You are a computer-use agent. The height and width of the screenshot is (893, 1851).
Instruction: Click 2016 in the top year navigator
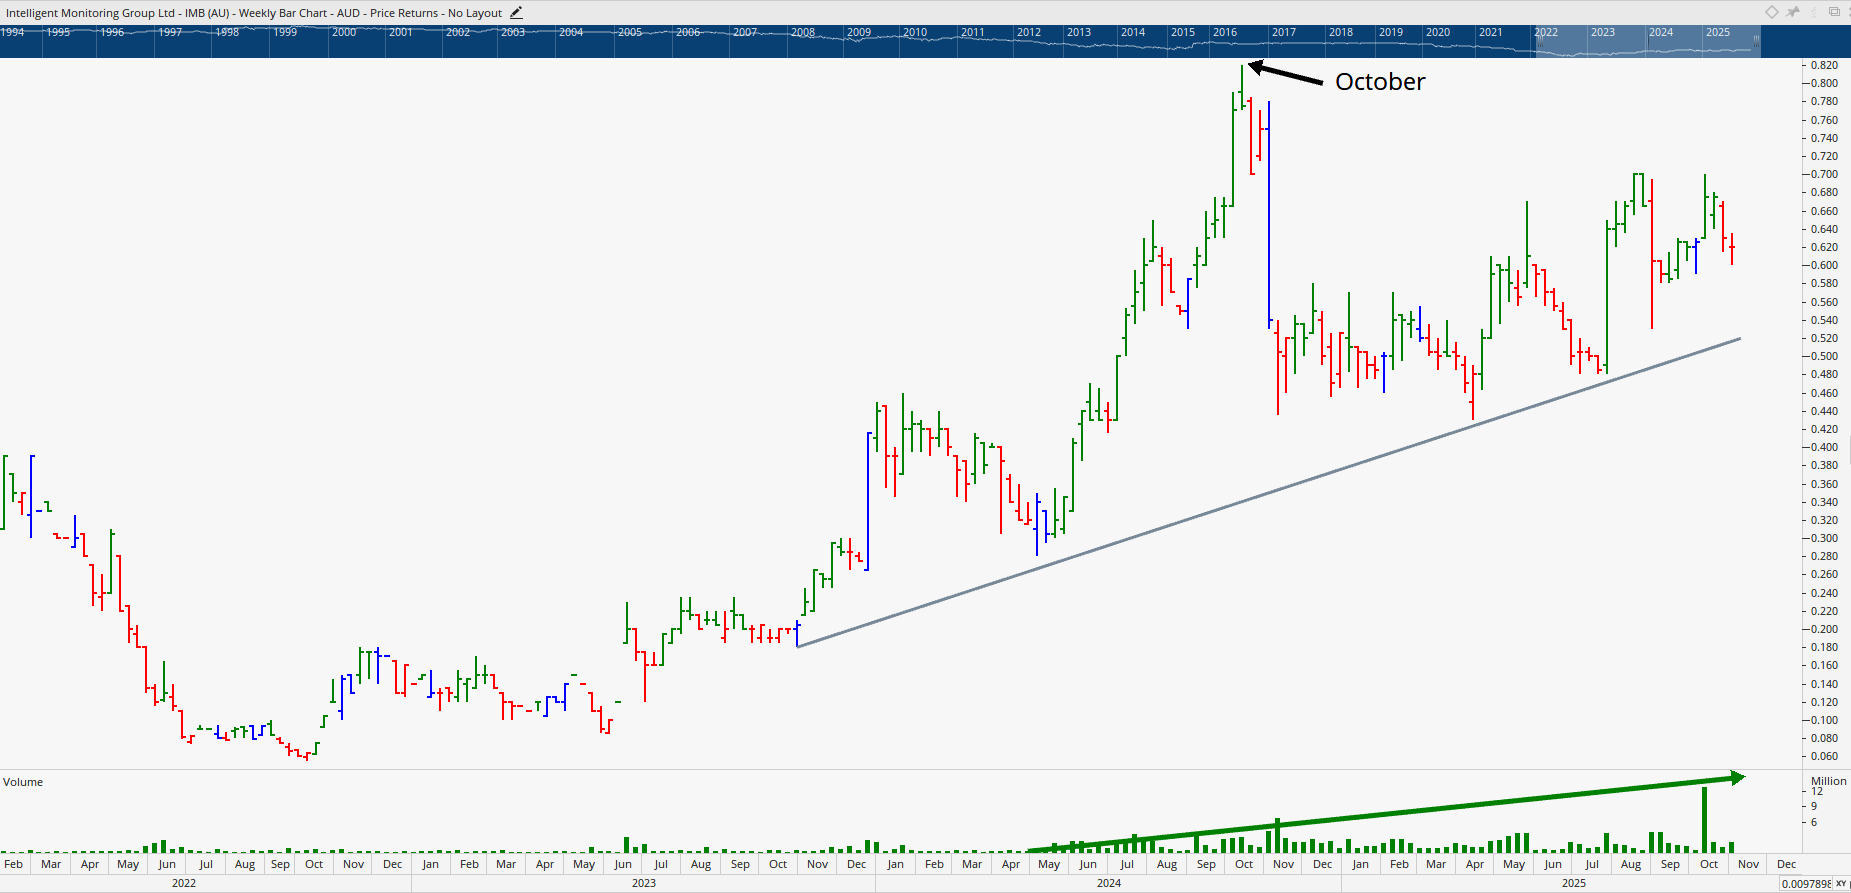click(1225, 33)
